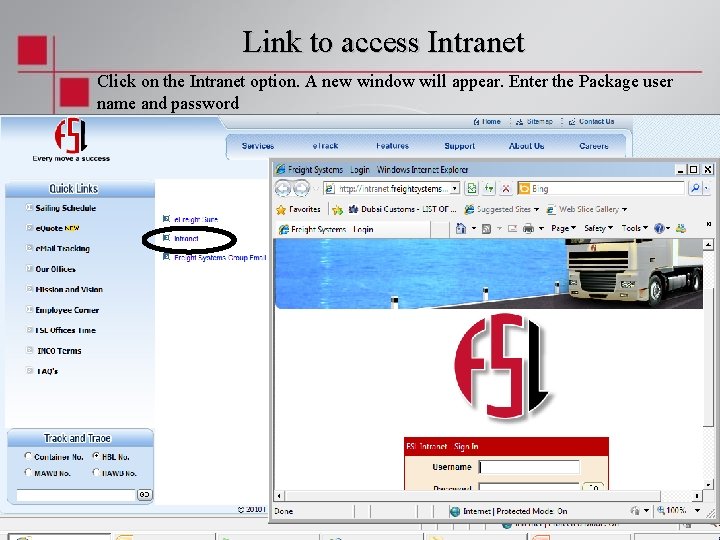720x540 pixels.
Task: Expand the Web Slice Gallery dropdown
Action: [x=624, y=209]
